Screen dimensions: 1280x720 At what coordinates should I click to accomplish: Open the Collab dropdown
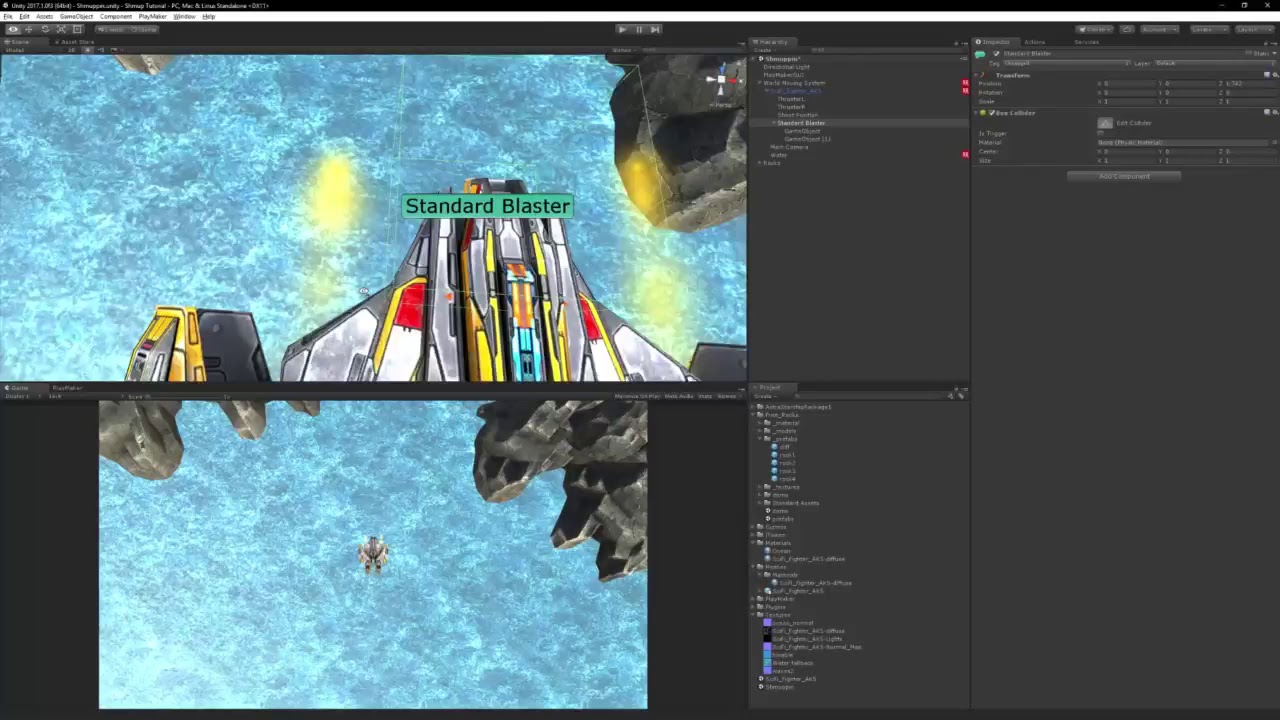pos(1095,29)
